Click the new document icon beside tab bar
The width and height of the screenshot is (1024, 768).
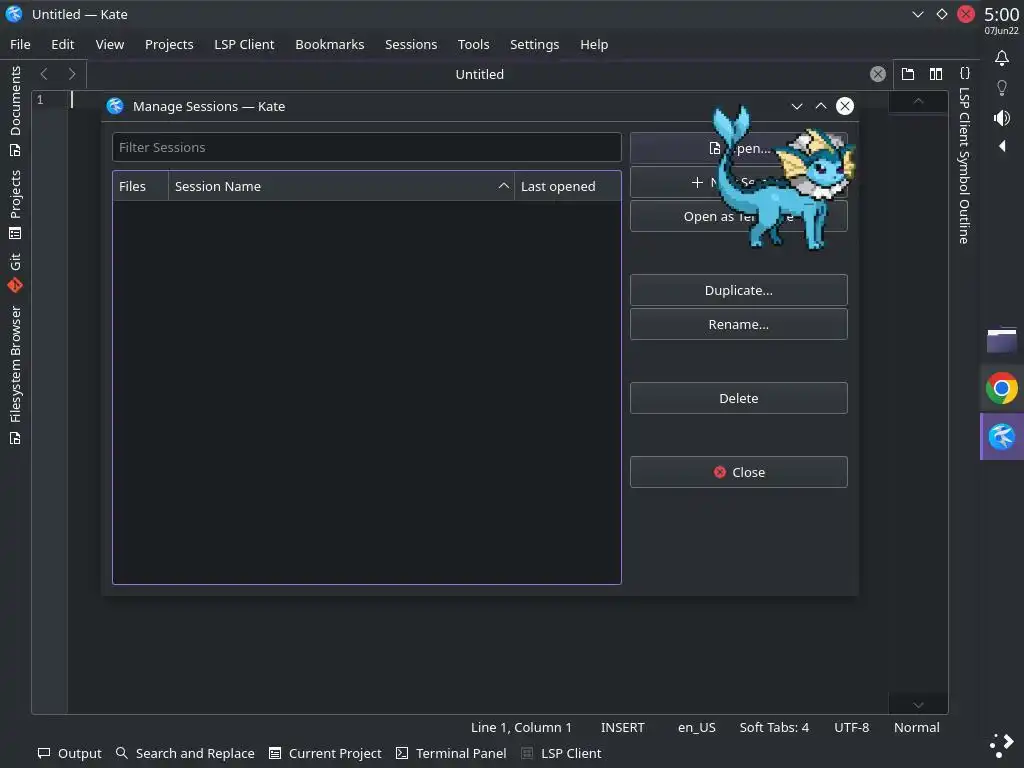coord(908,74)
